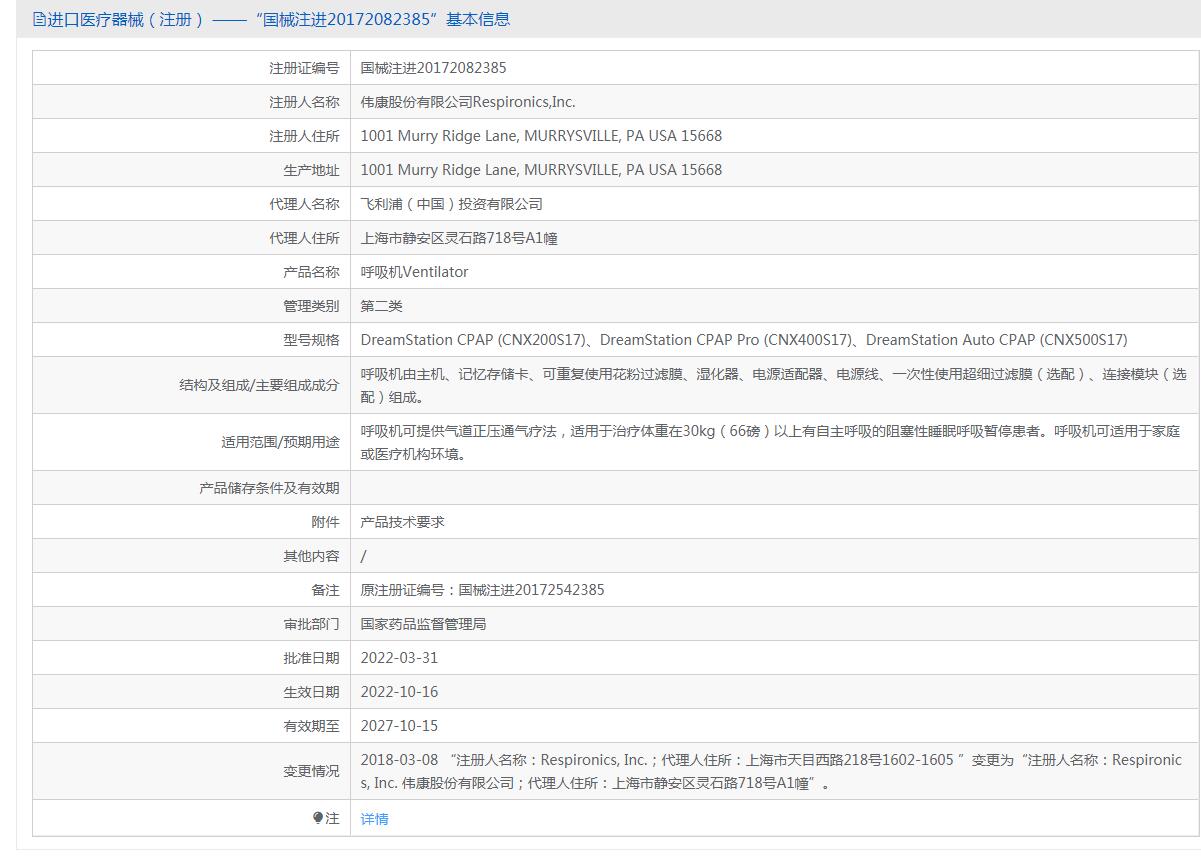Click the 变更情况 row label
Screen dimensions: 1201x861
click(x=311, y=771)
